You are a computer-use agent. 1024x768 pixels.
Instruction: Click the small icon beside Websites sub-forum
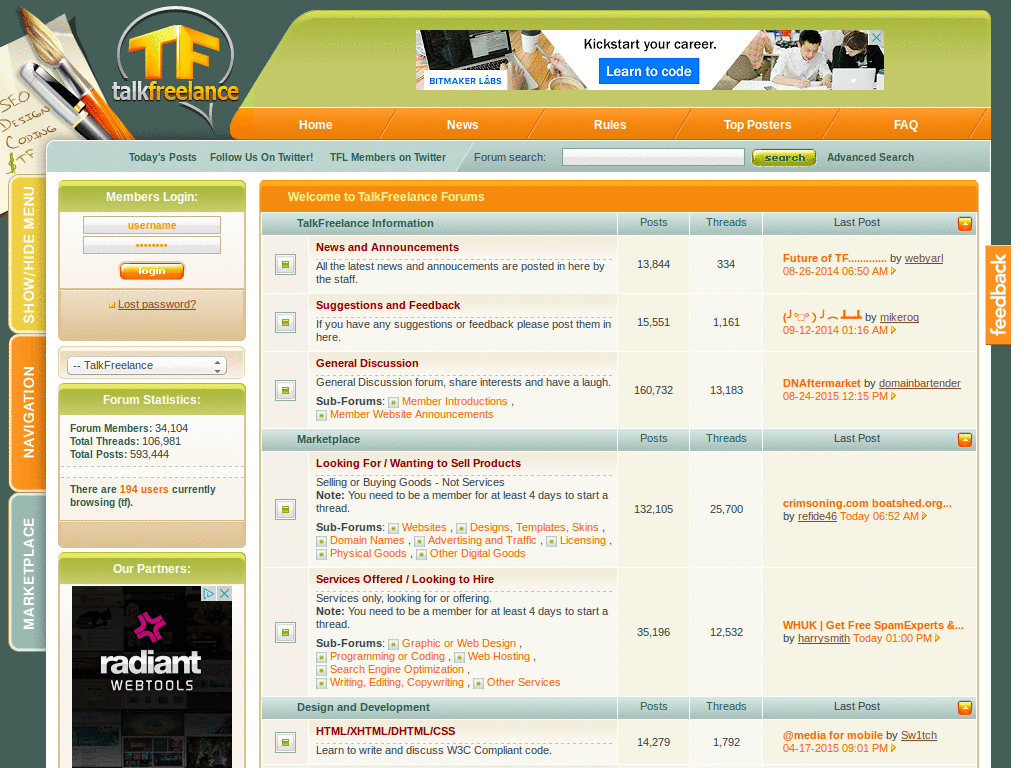pyautogui.click(x=393, y=528)
